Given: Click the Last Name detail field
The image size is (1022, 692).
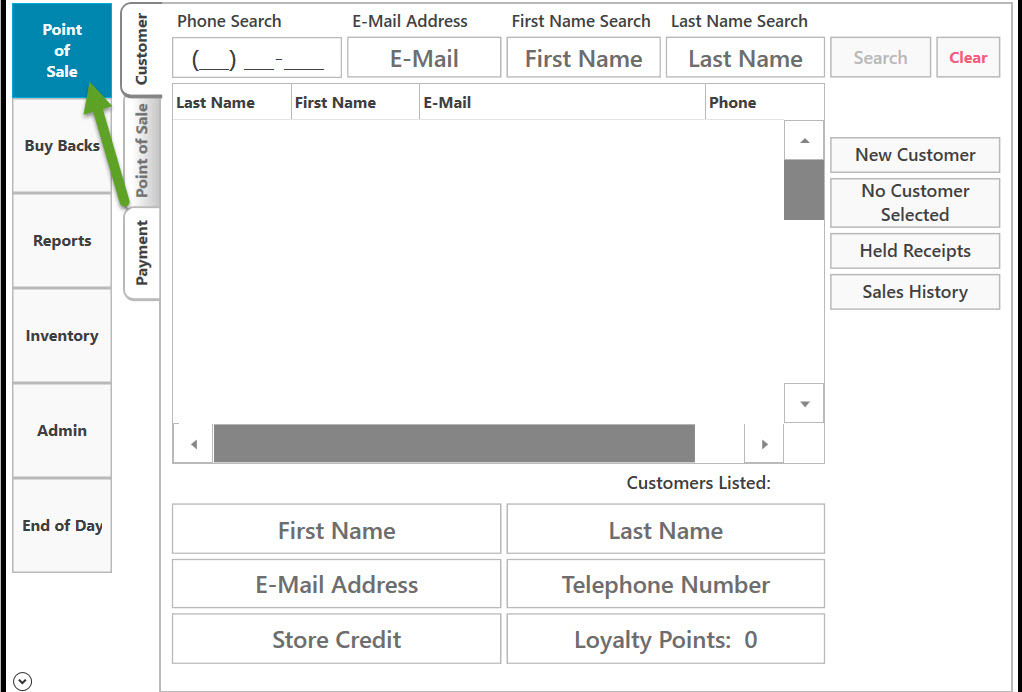Looking at the screenshot, I should tap(665, 529).
